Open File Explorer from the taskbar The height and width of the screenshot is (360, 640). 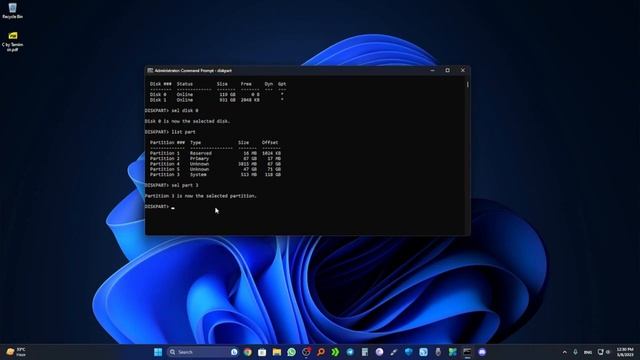[277, 352]
